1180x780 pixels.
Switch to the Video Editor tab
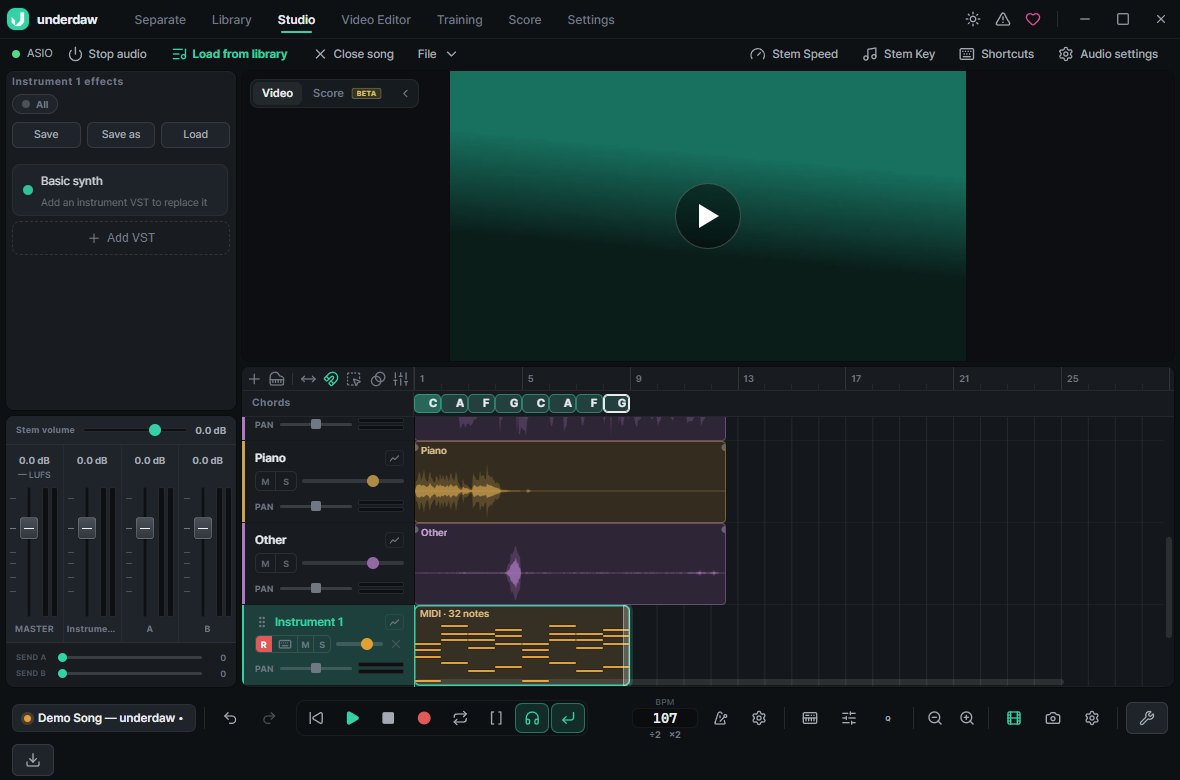(x=376, y=20)
